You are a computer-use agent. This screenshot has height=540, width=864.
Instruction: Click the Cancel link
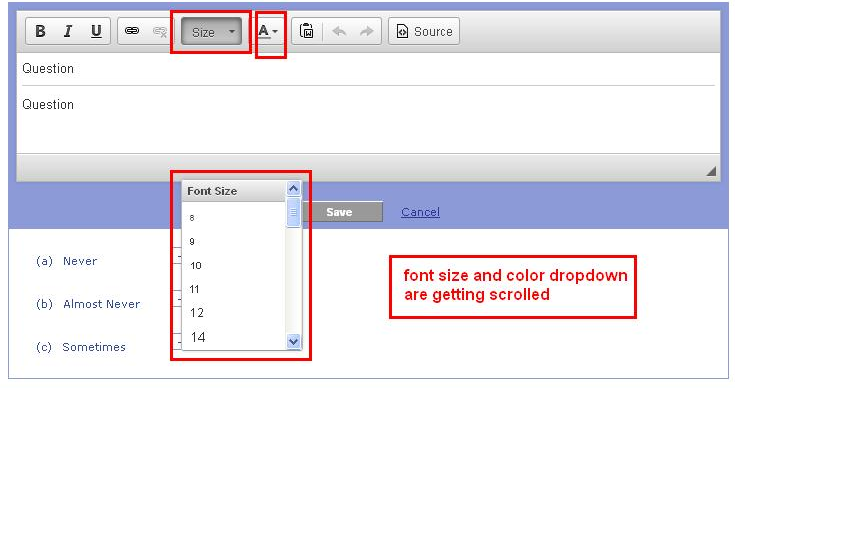click(420, 212)
